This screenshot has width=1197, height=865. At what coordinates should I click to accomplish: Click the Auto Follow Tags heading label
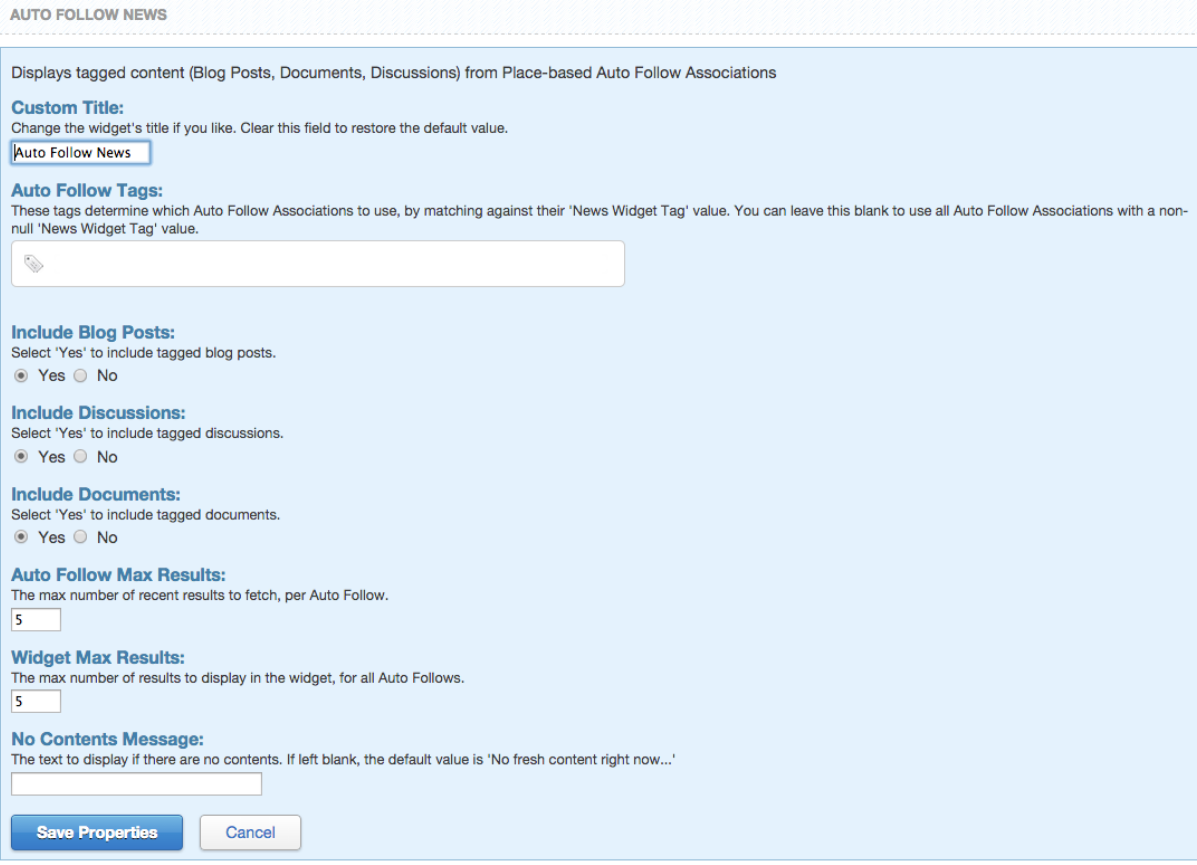(86, 190)
